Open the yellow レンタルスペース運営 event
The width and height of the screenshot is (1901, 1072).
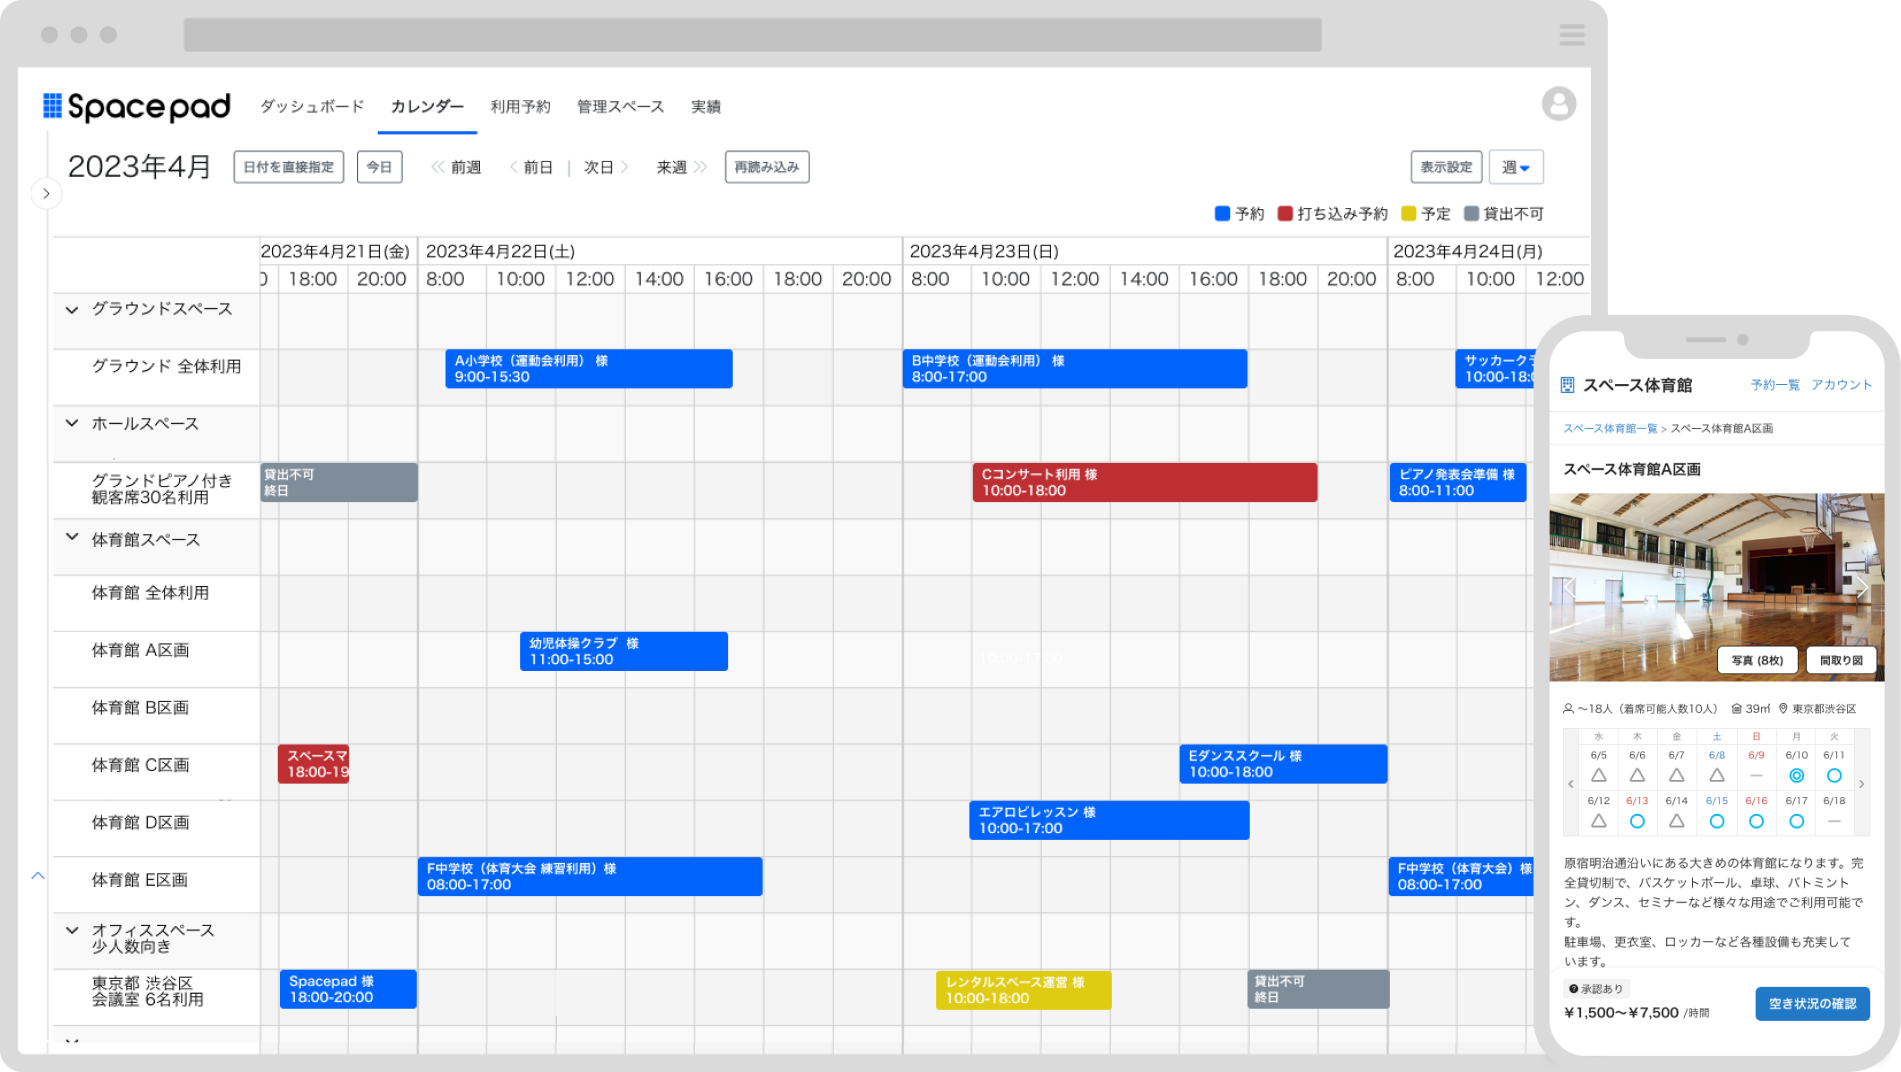pyautogui.click(x=1023, y=990)
